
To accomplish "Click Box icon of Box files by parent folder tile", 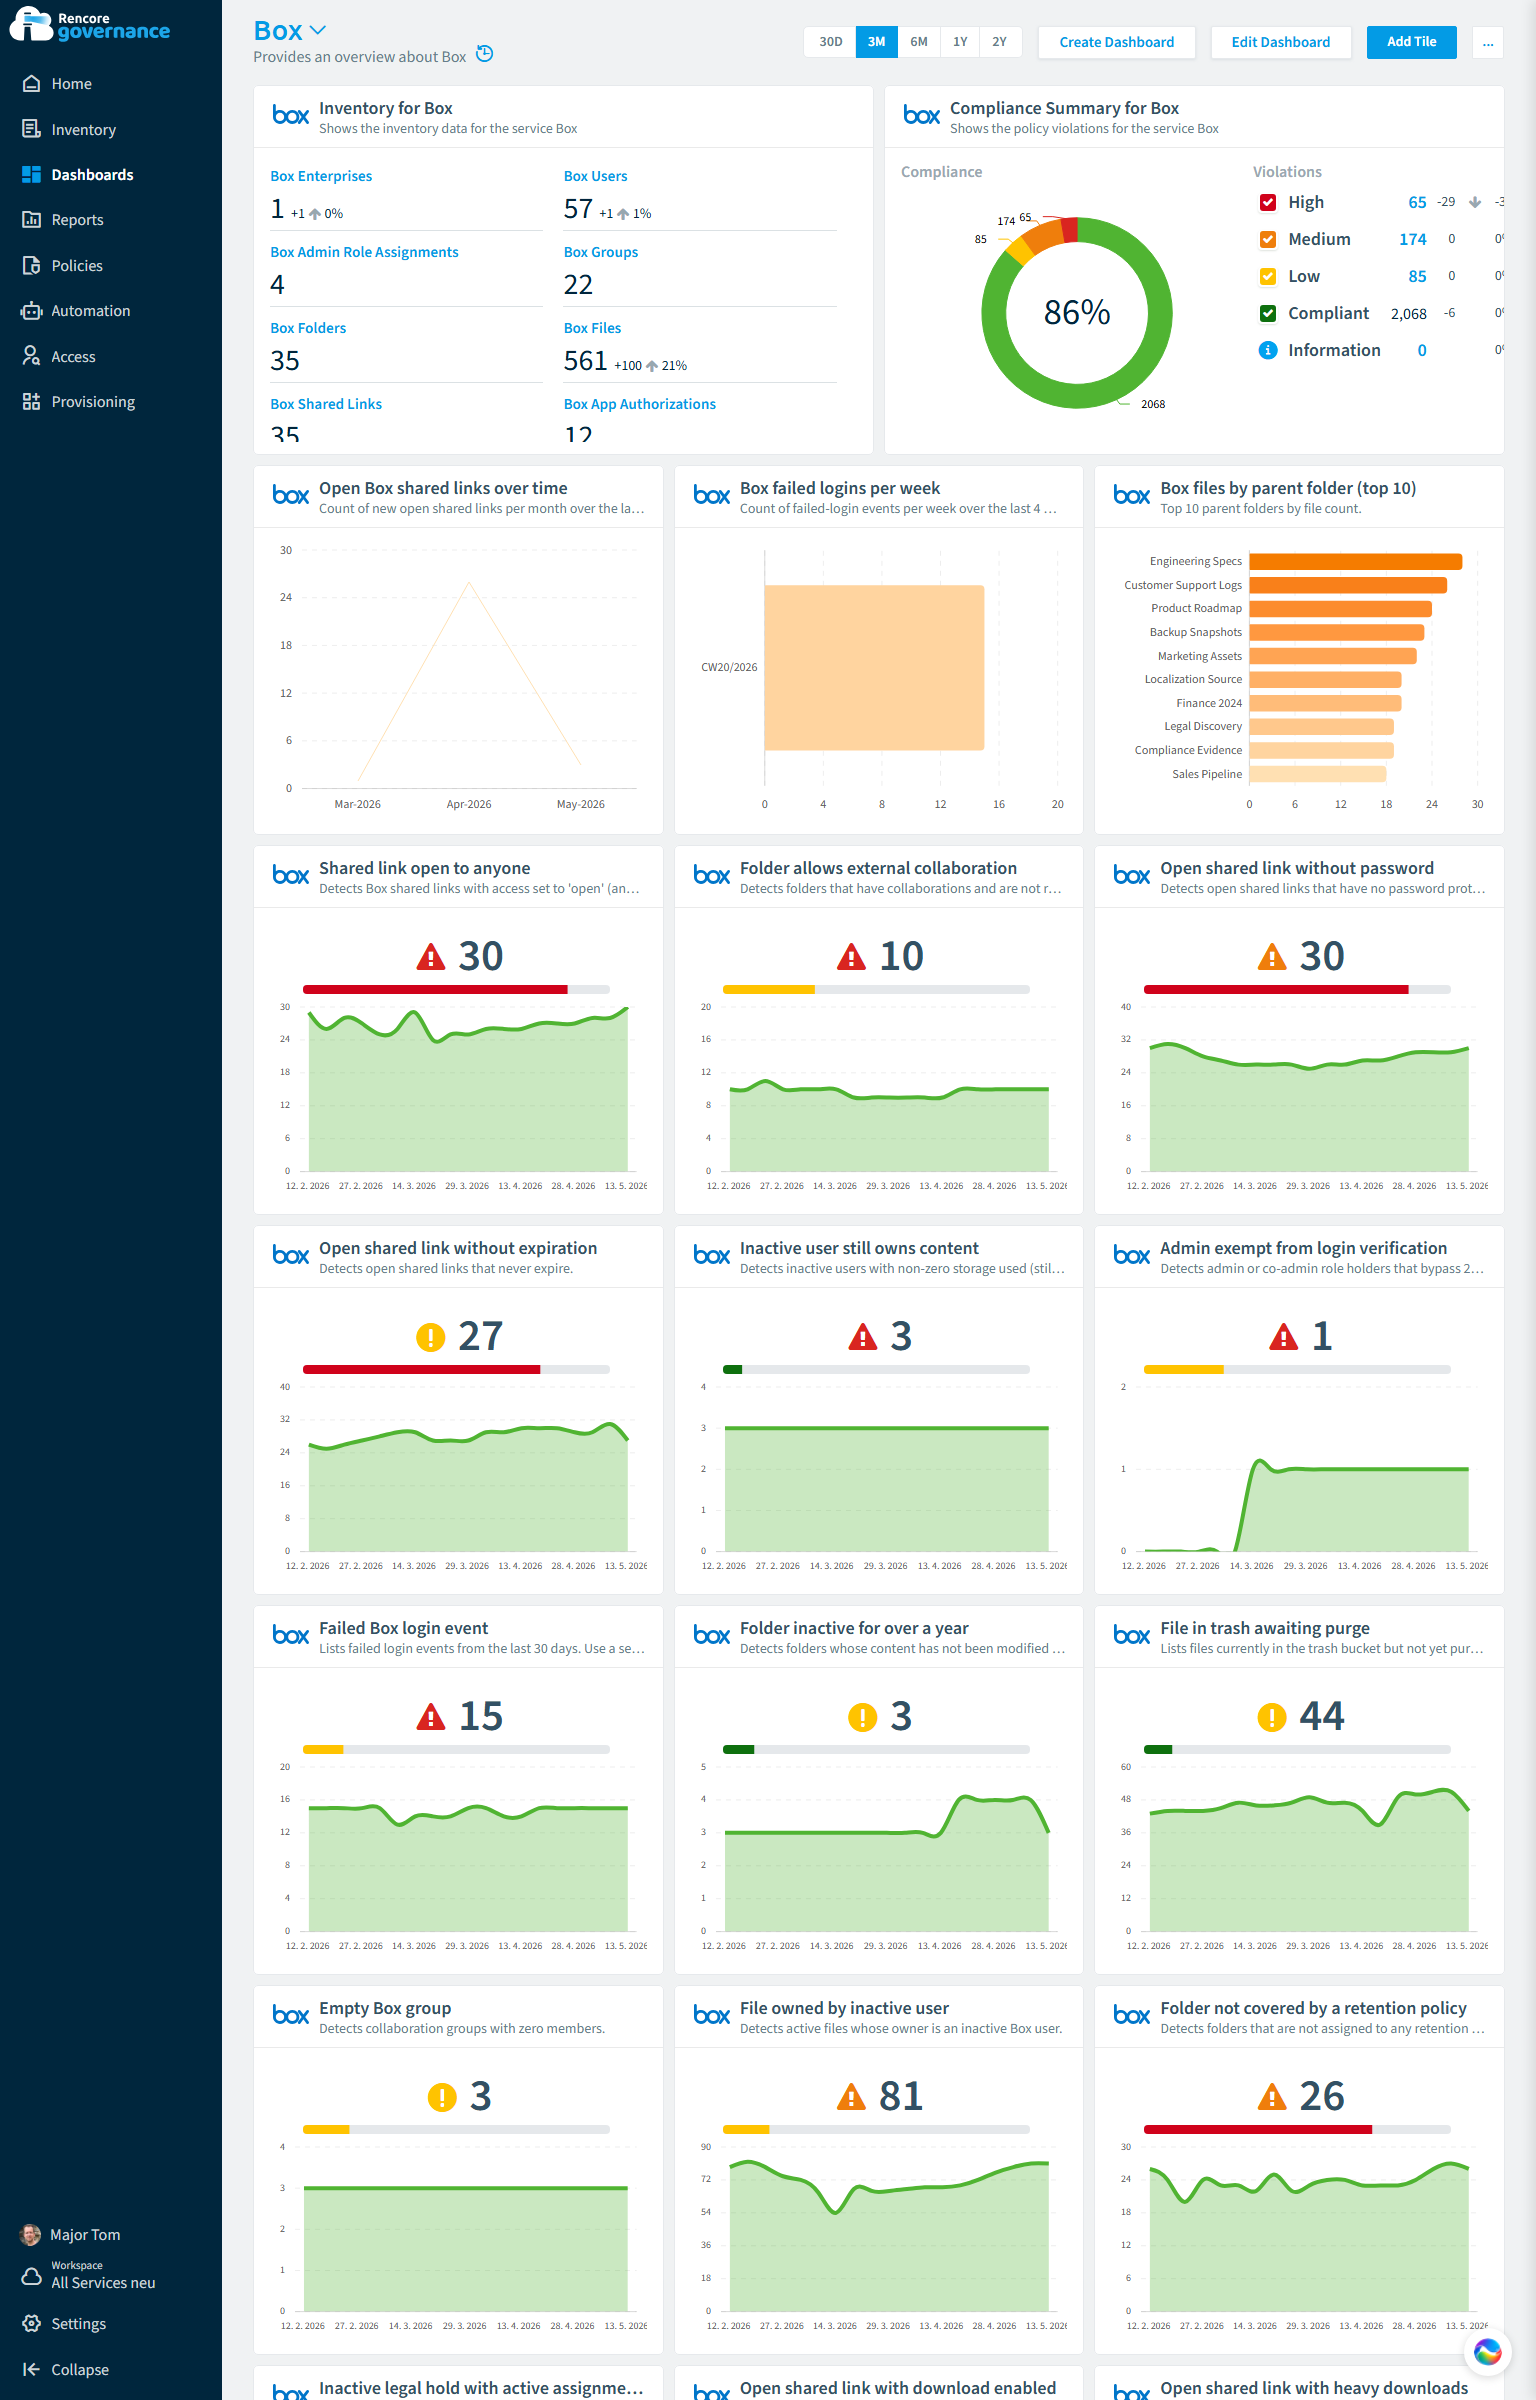I will tap(1132, 496).
